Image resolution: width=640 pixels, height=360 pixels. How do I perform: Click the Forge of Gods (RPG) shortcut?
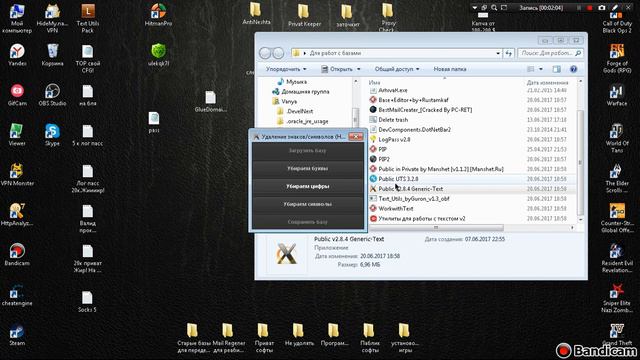[617, 58]
